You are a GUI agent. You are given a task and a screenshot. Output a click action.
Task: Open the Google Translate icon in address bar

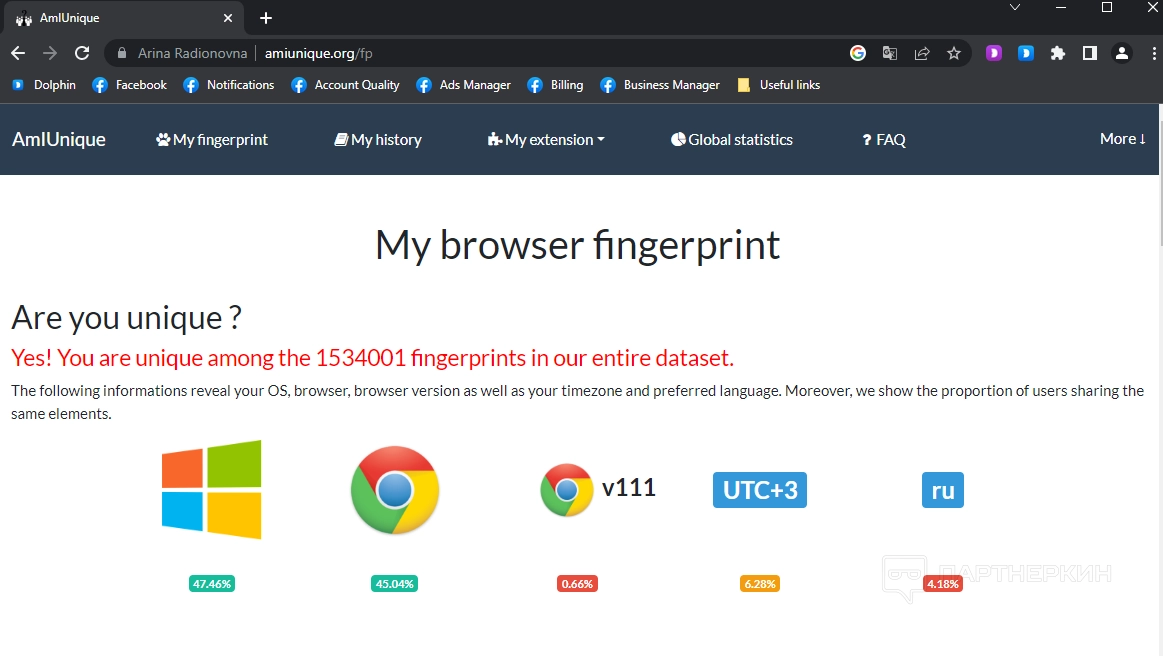coord(890,53)
